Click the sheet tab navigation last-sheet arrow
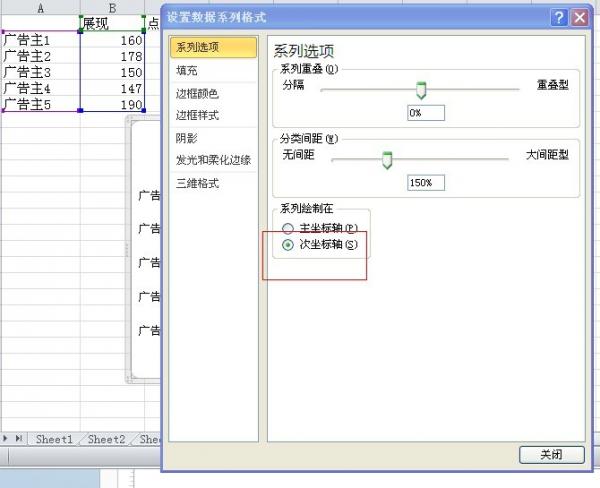 (19, 438)
